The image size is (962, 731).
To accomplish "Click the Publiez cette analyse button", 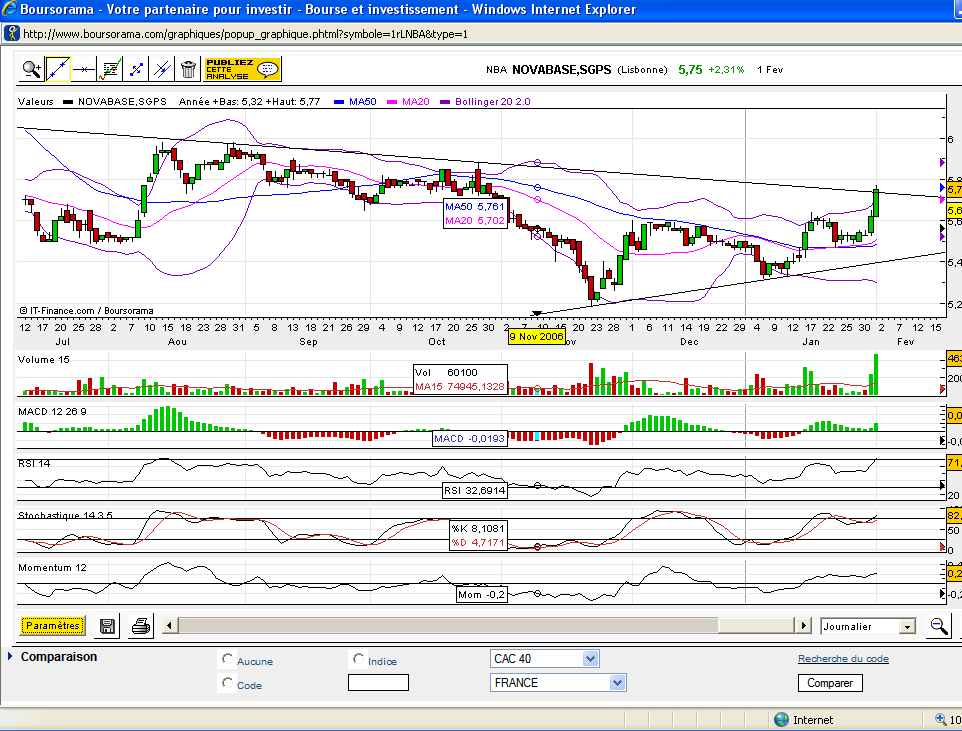I will [243, 69].
